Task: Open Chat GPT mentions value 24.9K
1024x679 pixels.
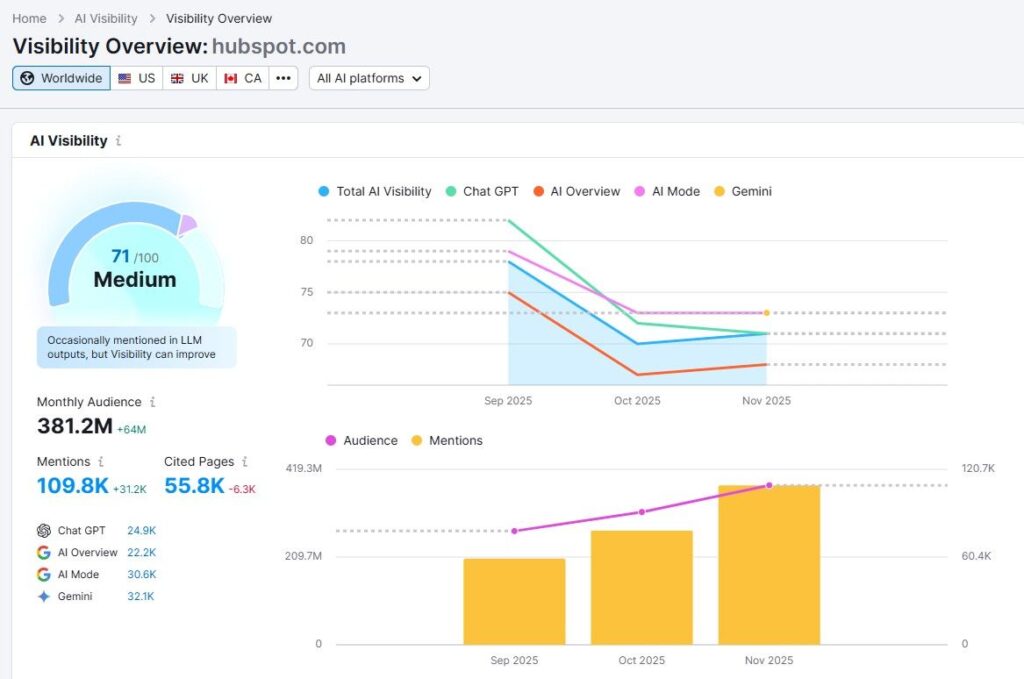Action: pos(142,531)
